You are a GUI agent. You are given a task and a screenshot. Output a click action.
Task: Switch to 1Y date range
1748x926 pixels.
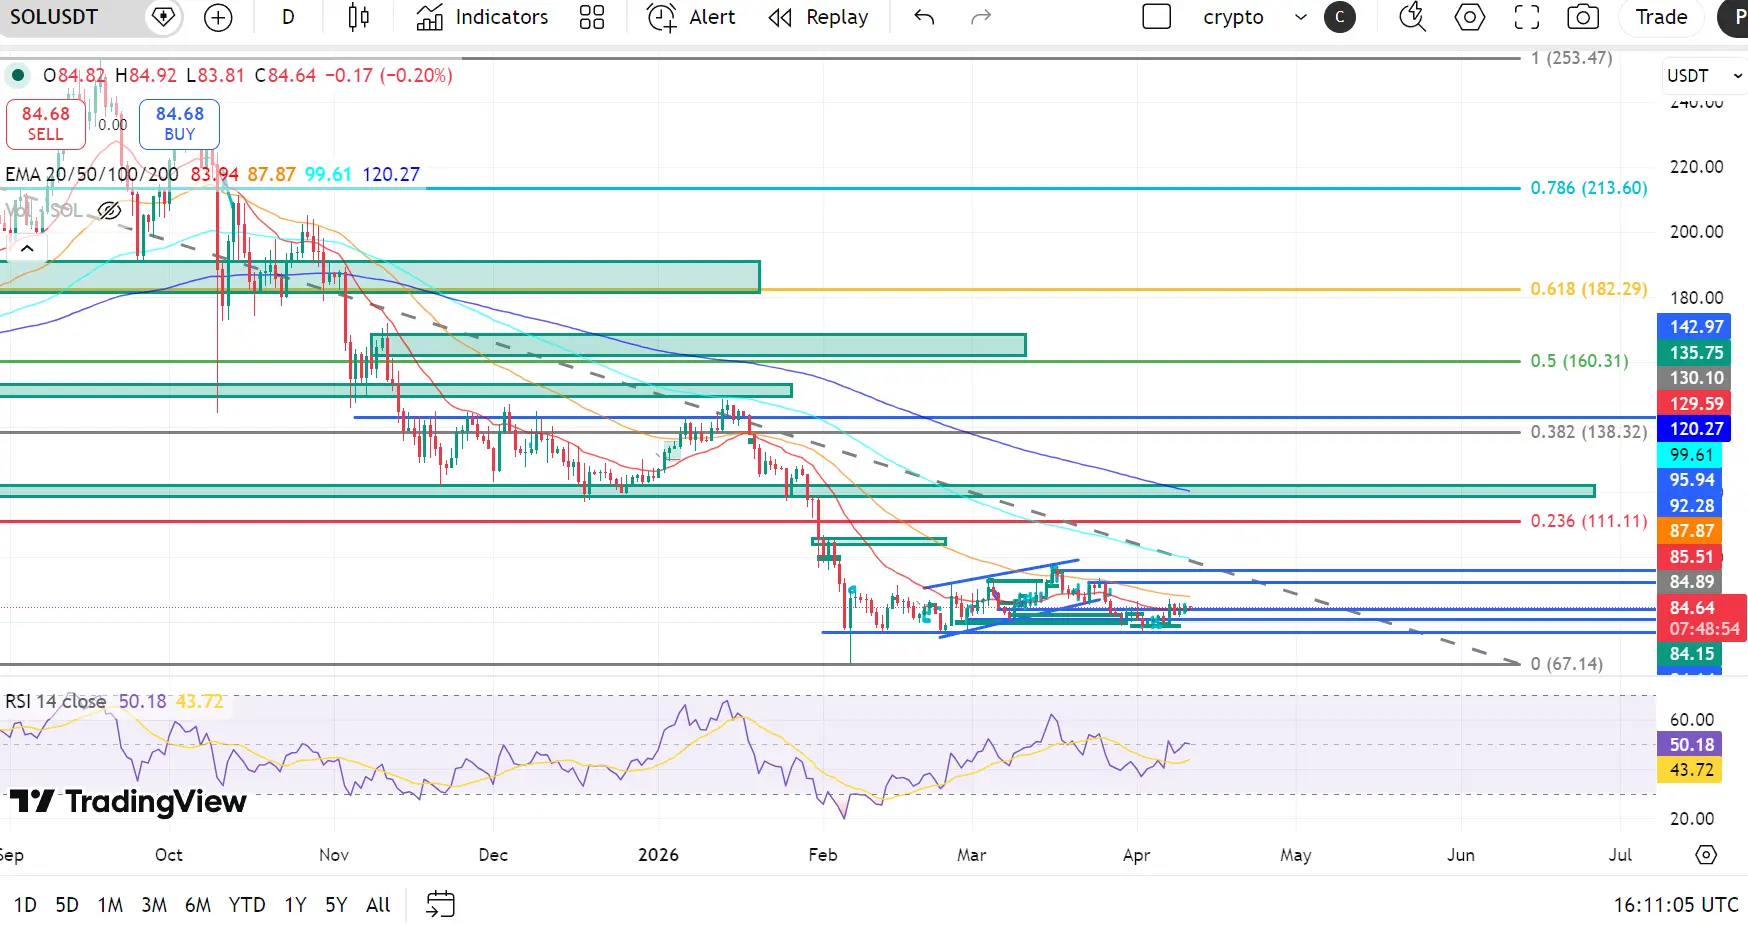coord(295,905)
